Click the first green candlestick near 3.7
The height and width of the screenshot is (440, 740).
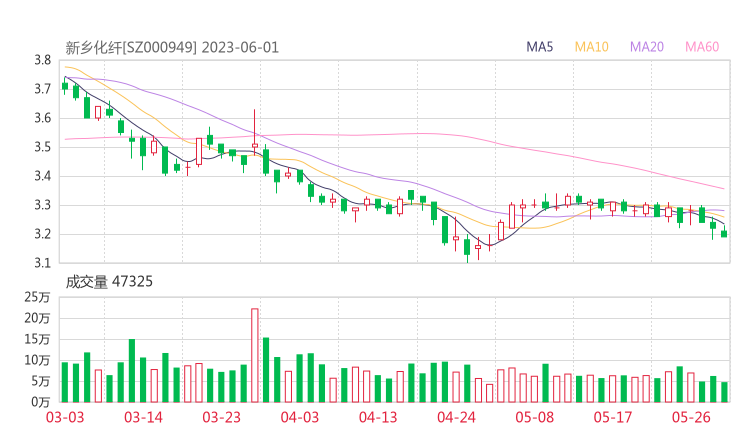point(65,86)
